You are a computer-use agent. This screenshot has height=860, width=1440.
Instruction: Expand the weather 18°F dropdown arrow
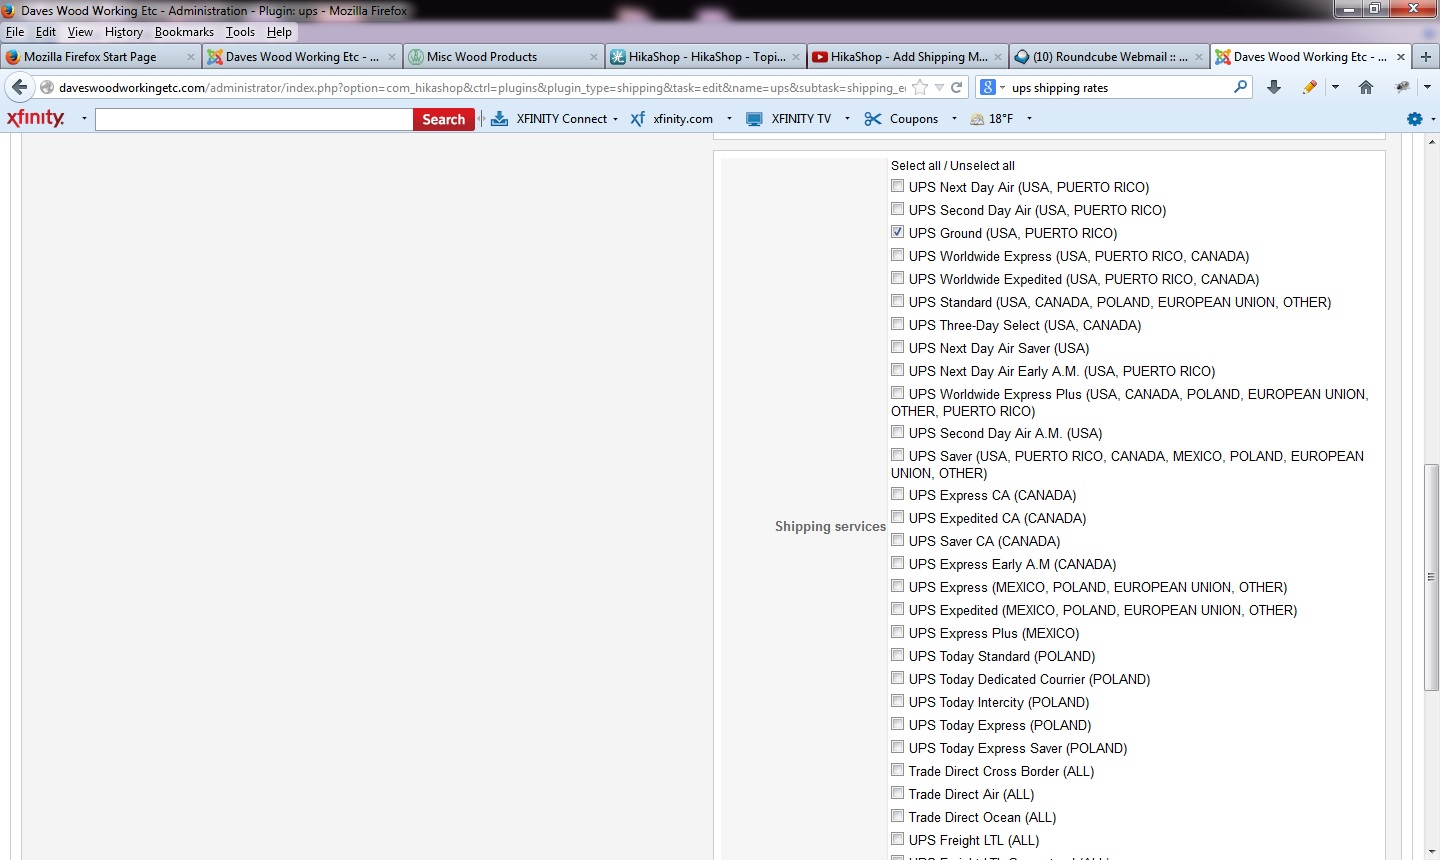[1029, 119]
